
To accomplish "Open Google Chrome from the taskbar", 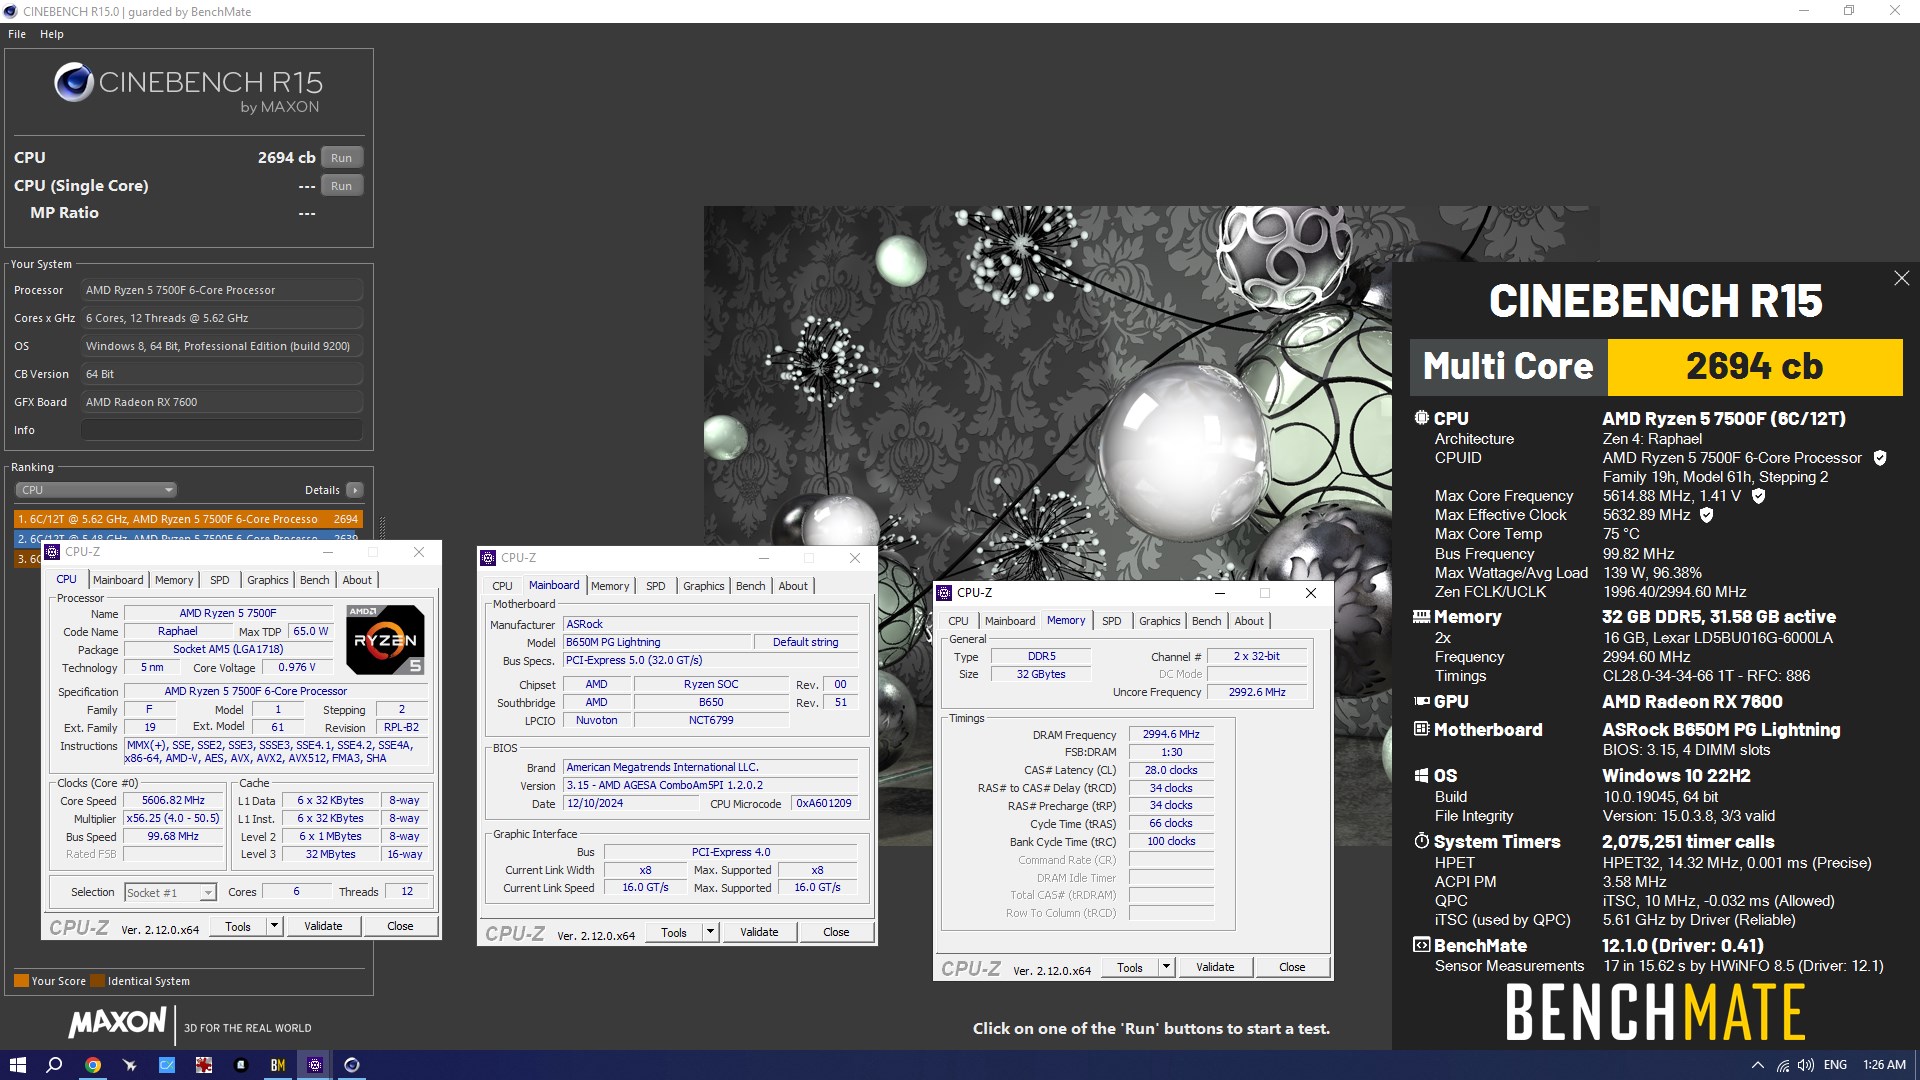I will [x=92, y=1065].
